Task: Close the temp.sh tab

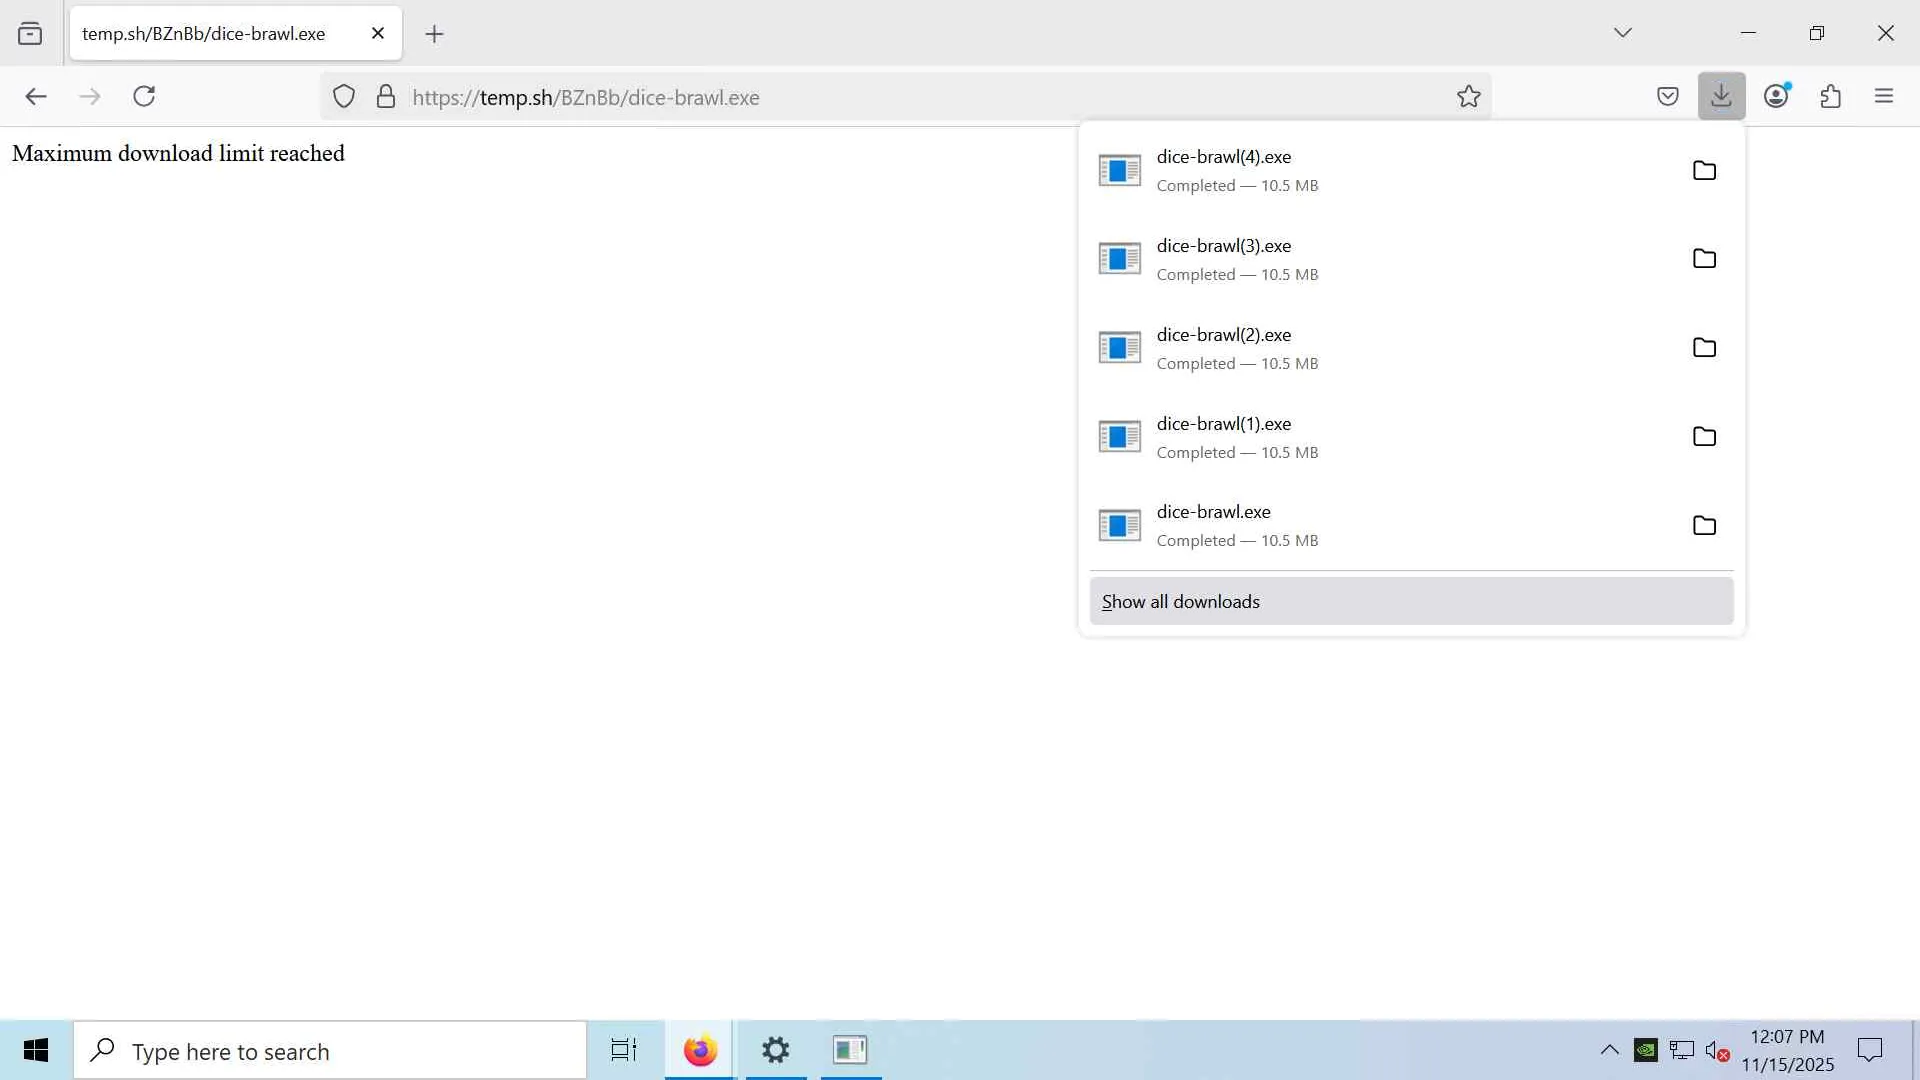Action: click(x=378, y=33)
